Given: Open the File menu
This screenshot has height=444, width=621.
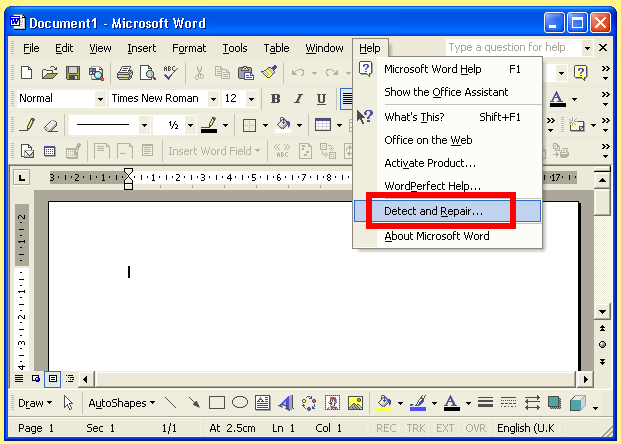Looking at the screenshot, I should pyautogui.click(x=31, y=48).
